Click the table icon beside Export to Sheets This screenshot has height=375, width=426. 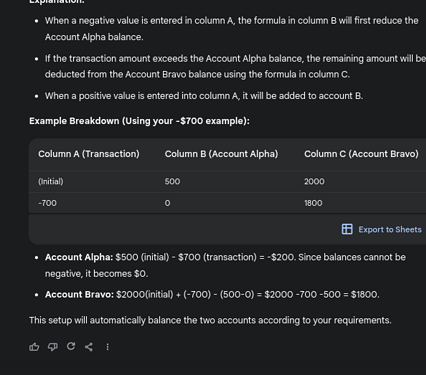[x=347, y=229]
